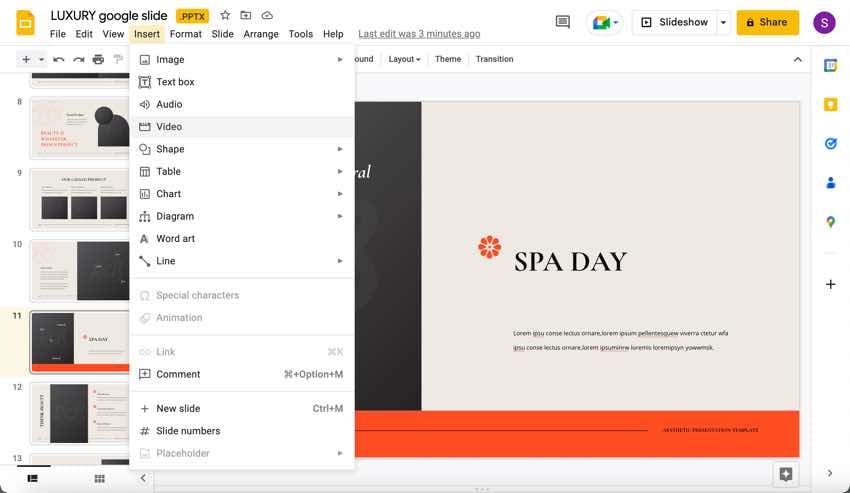Open the 'Last edit was' version history link
The height and width of the screenshot is (493, 850).
(419, 34)
